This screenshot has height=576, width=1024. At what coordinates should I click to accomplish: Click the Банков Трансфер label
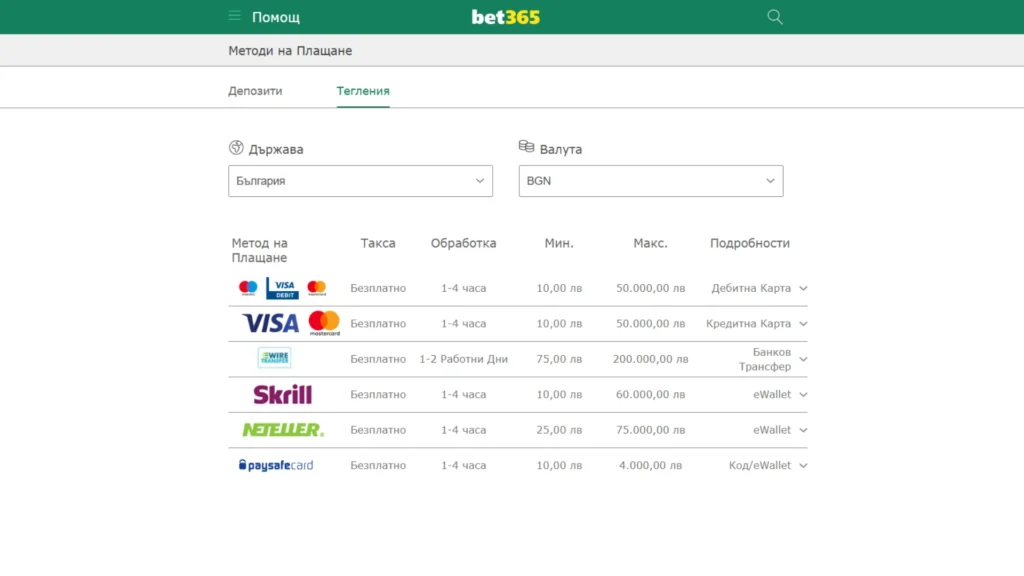pos(765,359)
